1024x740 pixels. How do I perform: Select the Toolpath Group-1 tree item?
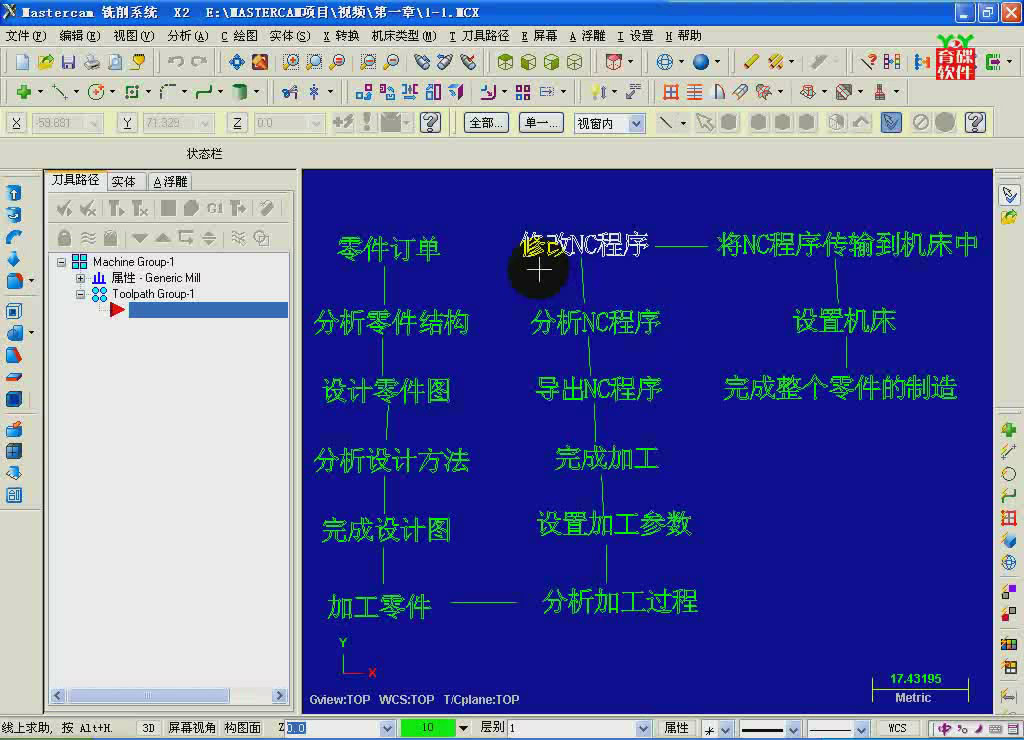[x=153, y=295]
